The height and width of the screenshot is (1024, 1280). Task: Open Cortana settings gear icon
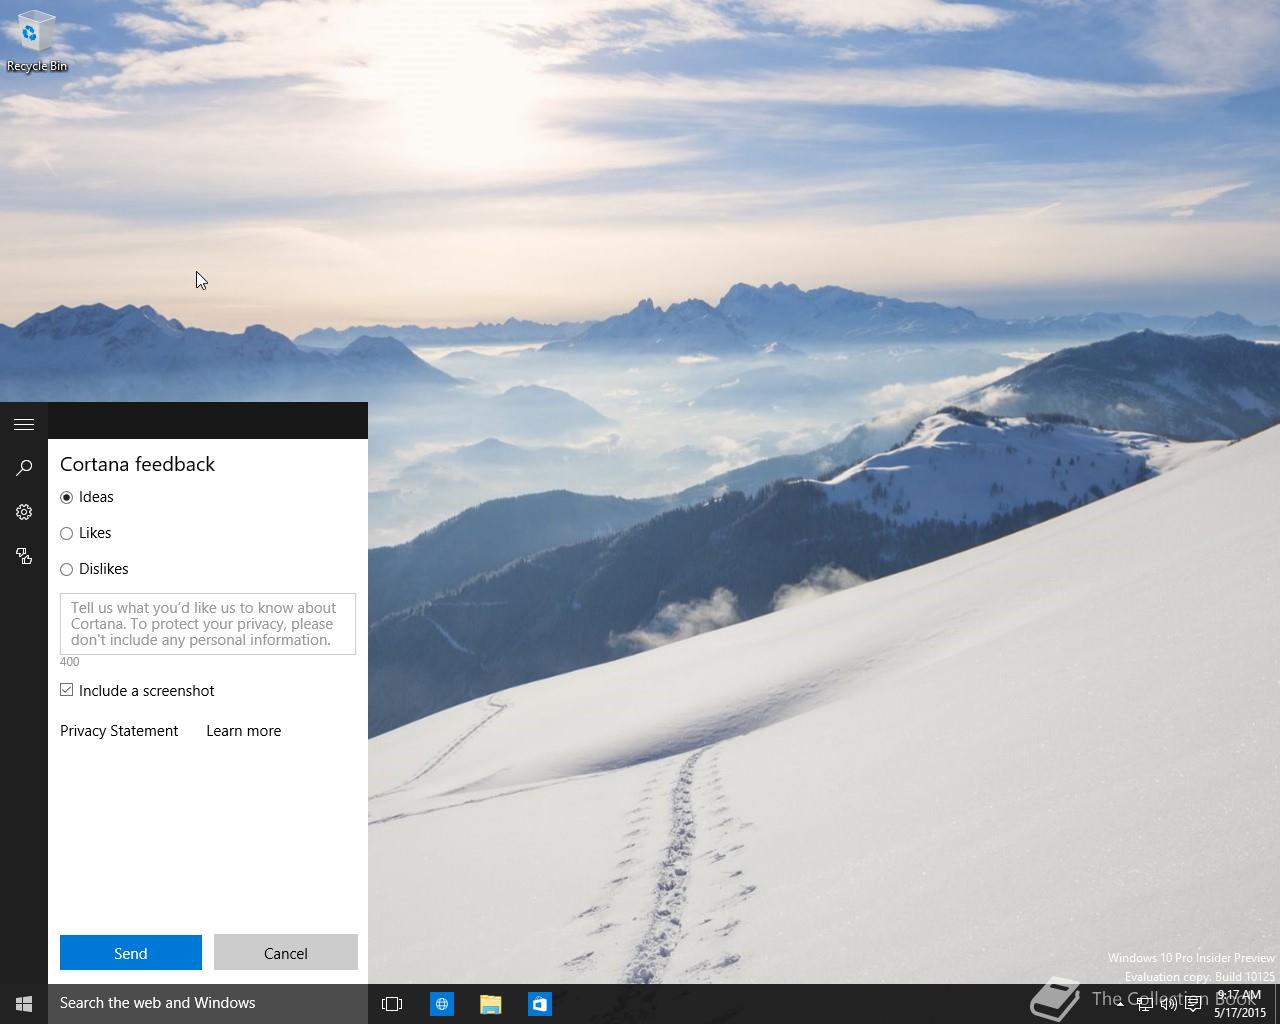click(x=24, y=512)
